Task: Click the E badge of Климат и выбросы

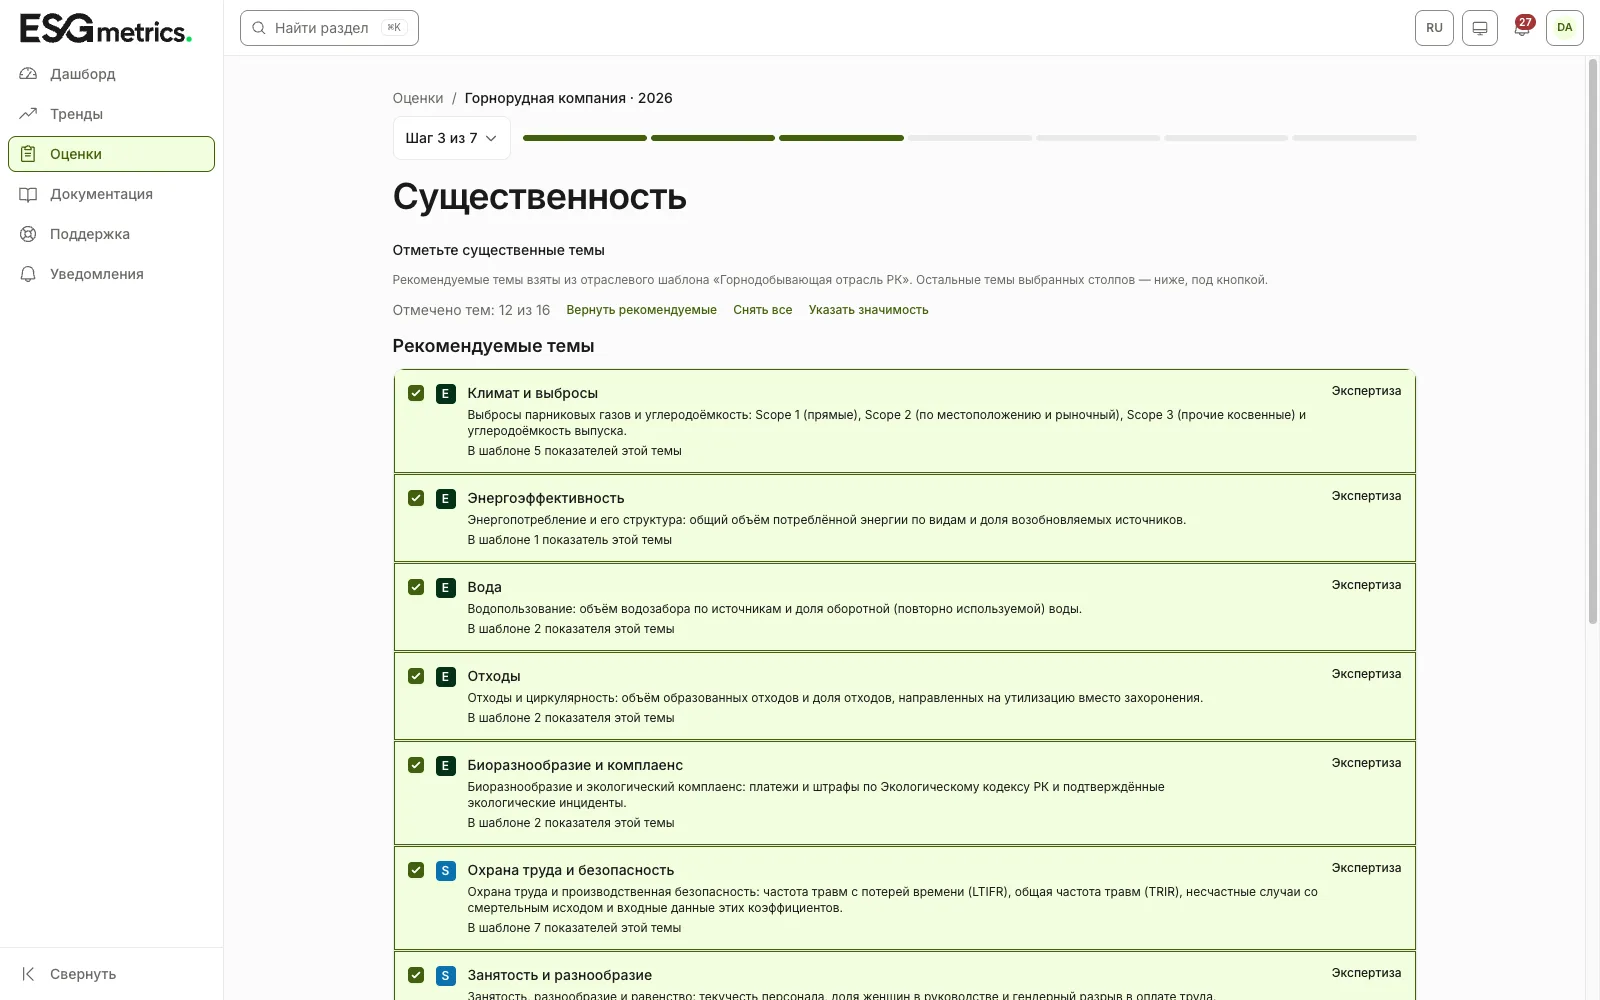Action: point(446,394)
